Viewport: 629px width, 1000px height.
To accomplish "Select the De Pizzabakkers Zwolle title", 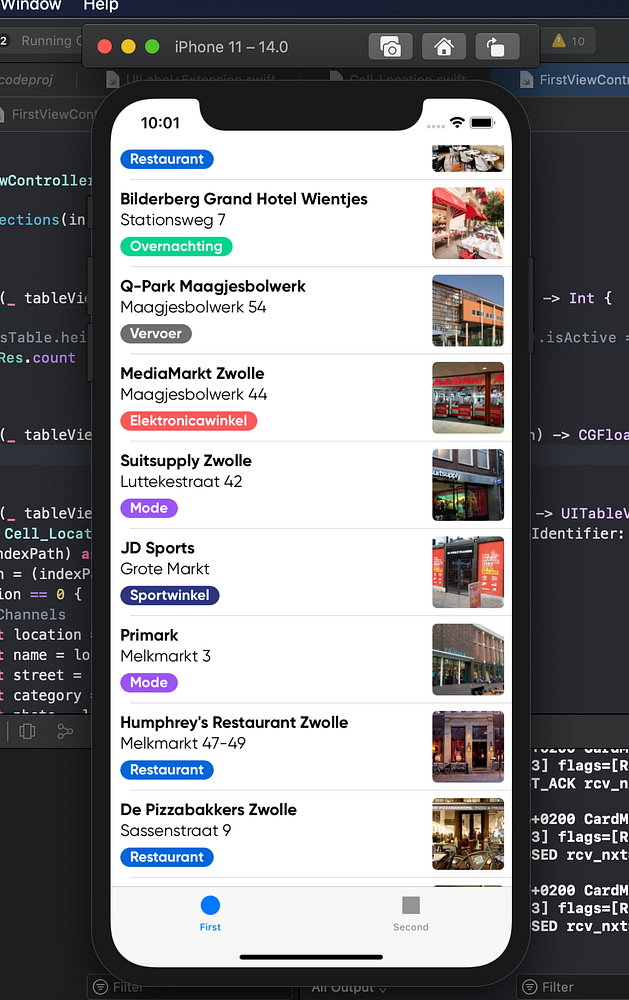I will pos(209,810).
